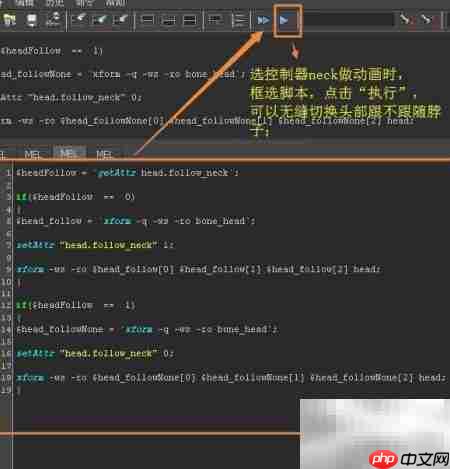Click in the toolbar search field
Screen dimensions: 450x469
point(348,19)
